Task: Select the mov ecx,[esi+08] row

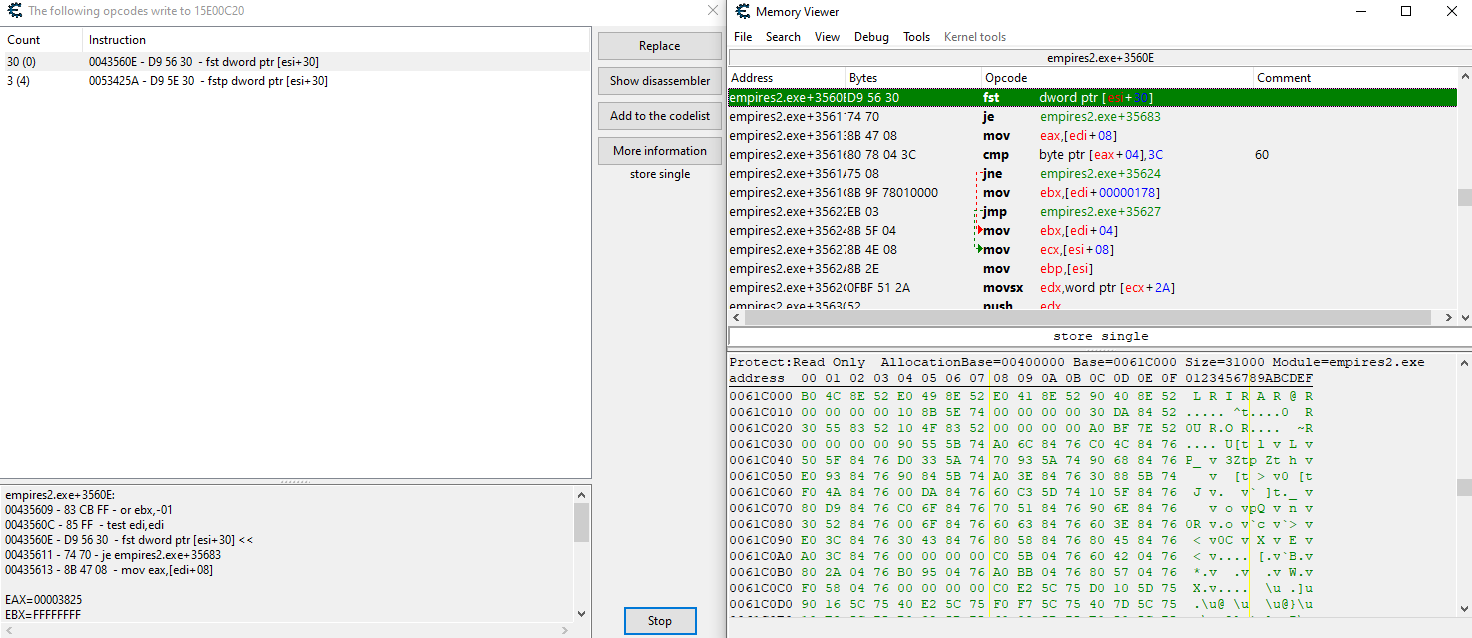Action: 1092,250
